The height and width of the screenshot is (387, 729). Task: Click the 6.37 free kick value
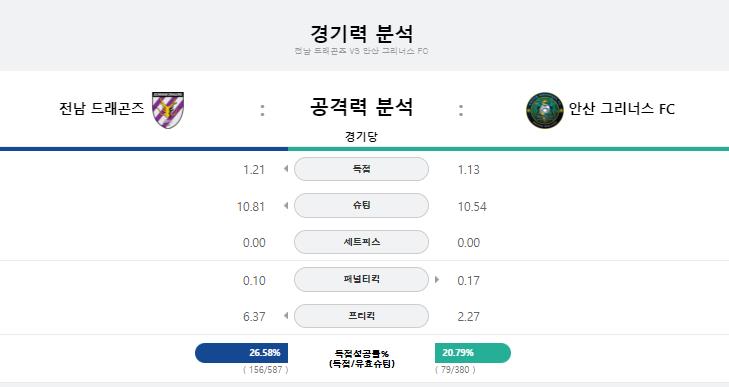(x=254, y=317)
